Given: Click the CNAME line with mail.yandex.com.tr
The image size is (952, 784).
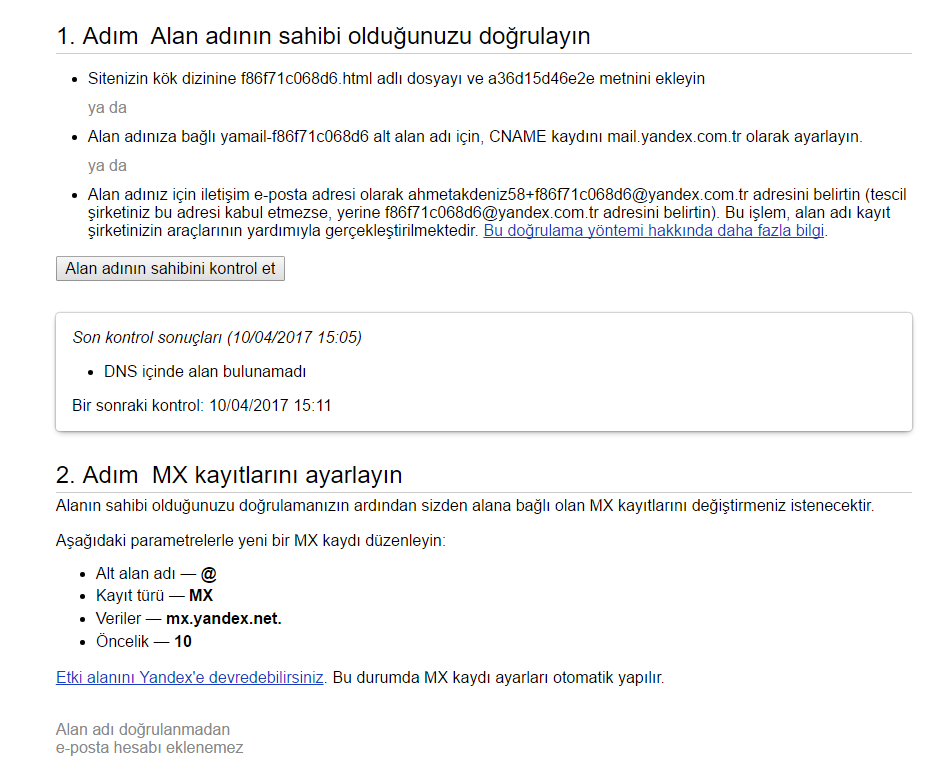Looking at the screenshot, I should coord(475,137).
